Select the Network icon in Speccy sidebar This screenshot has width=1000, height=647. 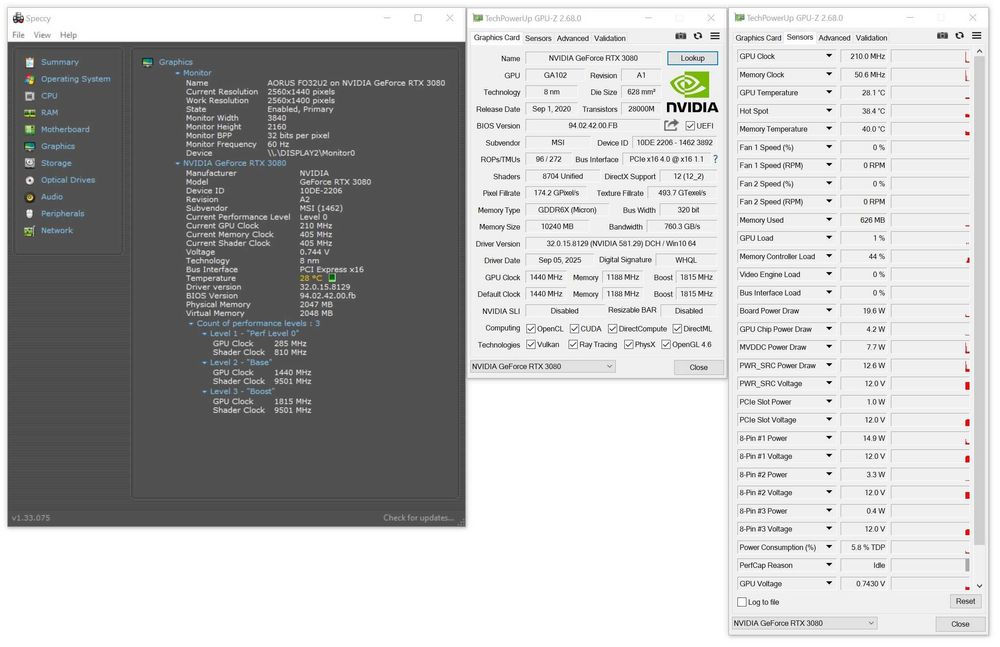pyautogui.click(x=29, y=231)
